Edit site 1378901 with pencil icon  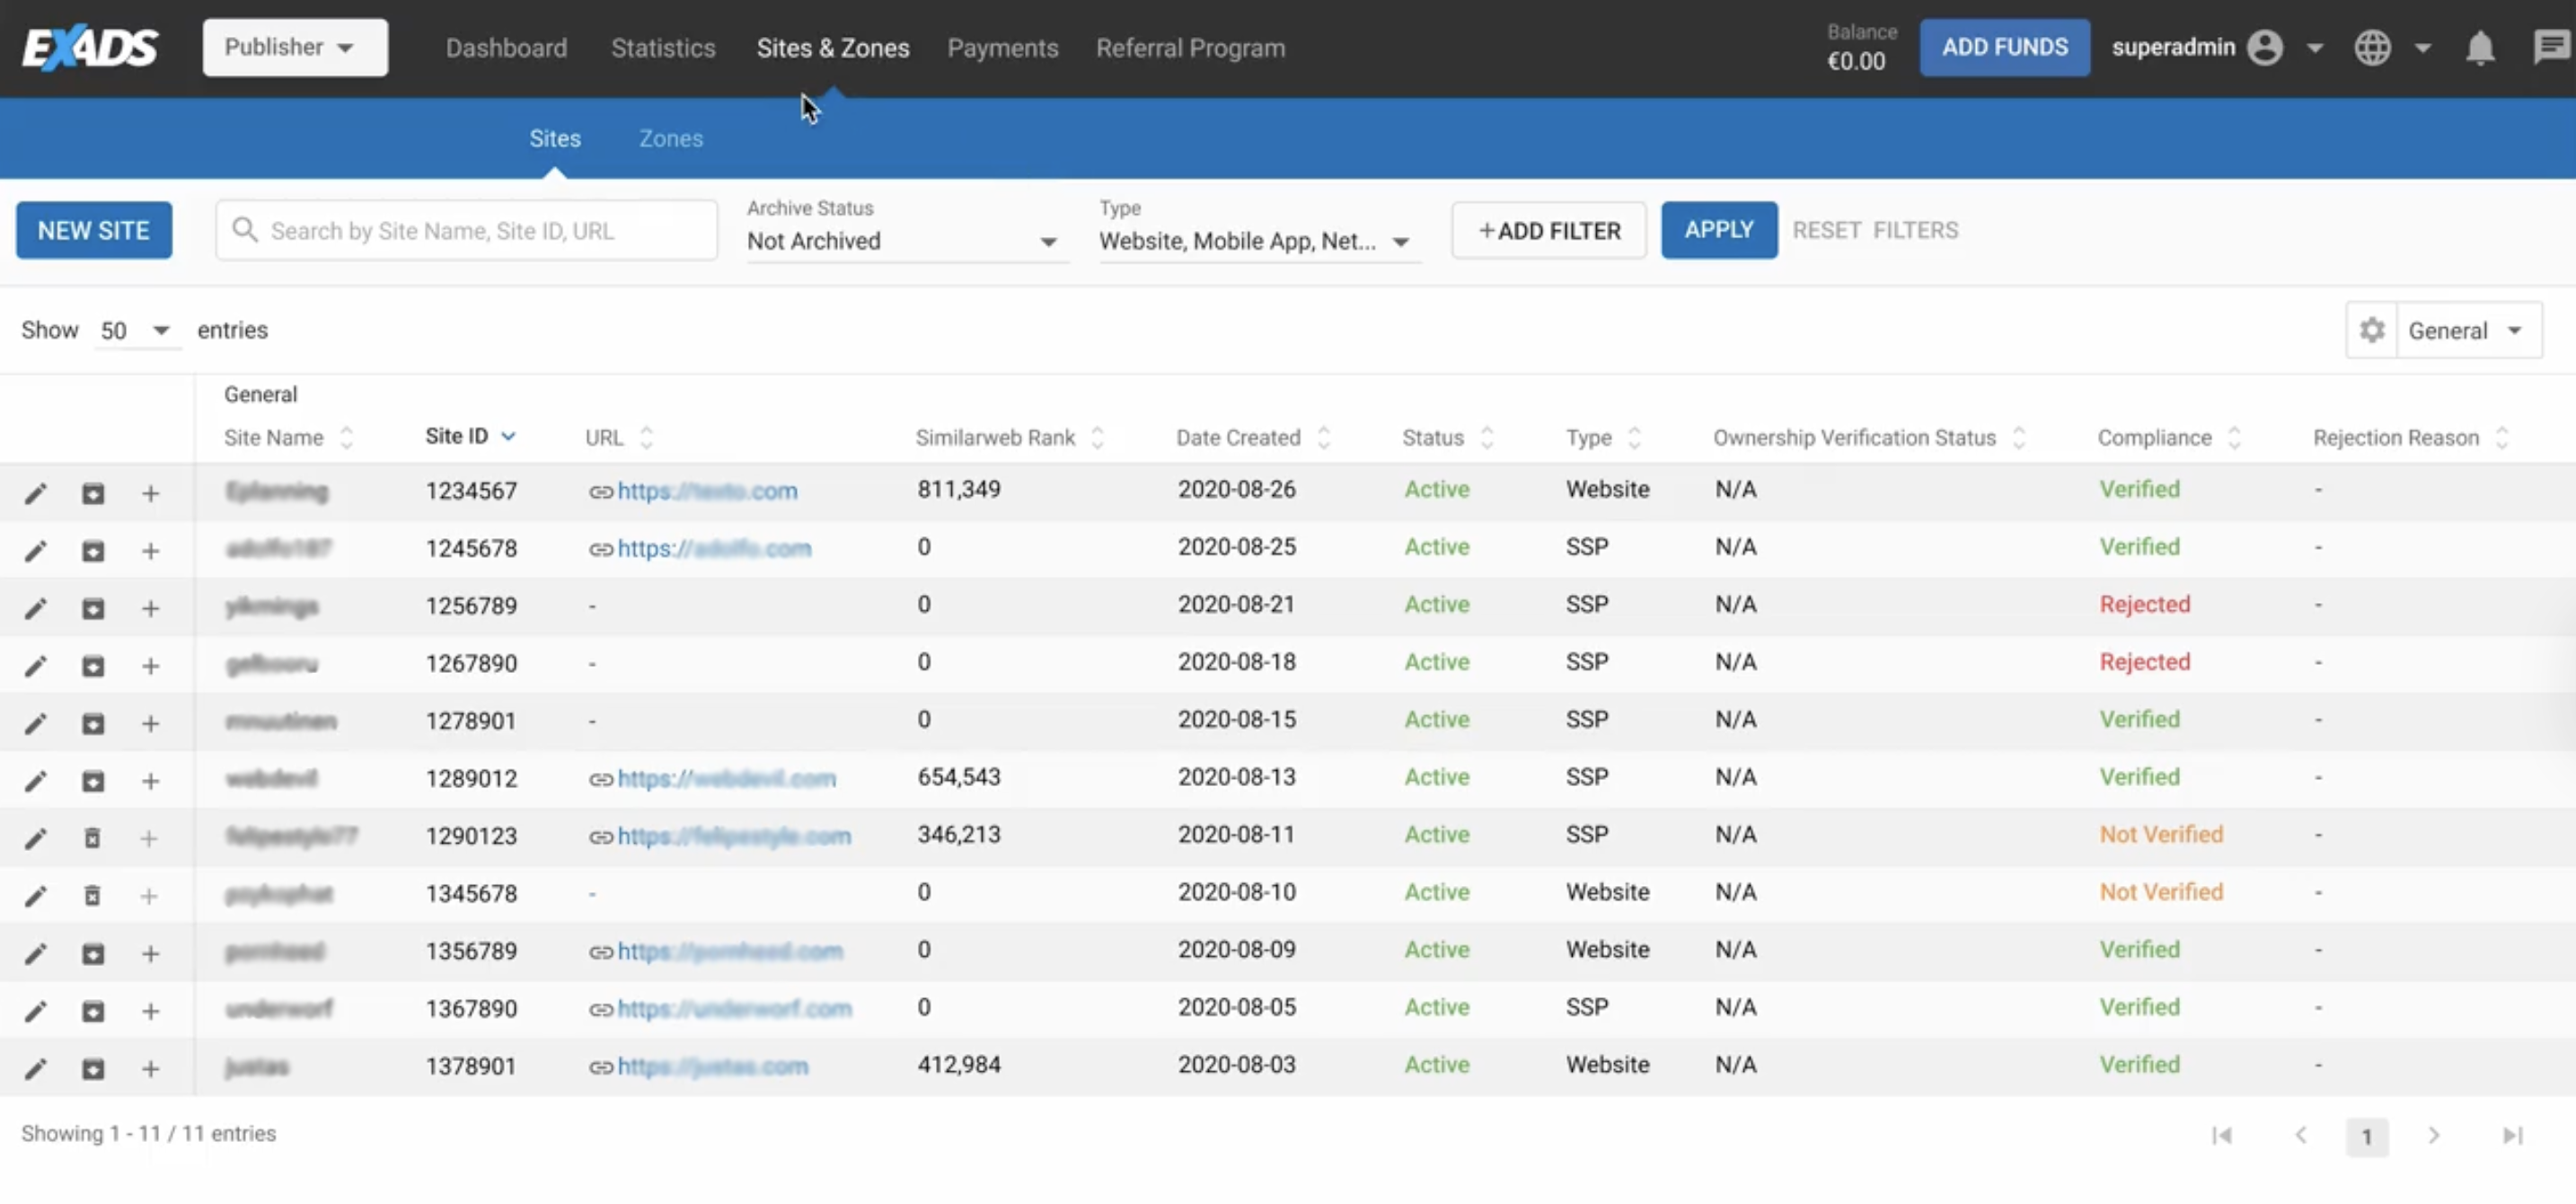point(35,1069)
